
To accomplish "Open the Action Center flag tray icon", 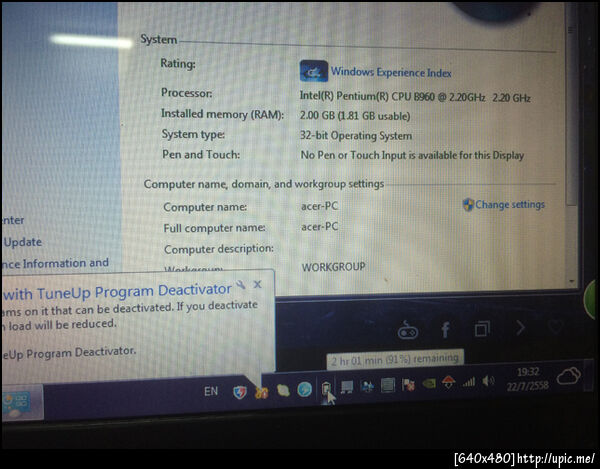I will point(408,384).
